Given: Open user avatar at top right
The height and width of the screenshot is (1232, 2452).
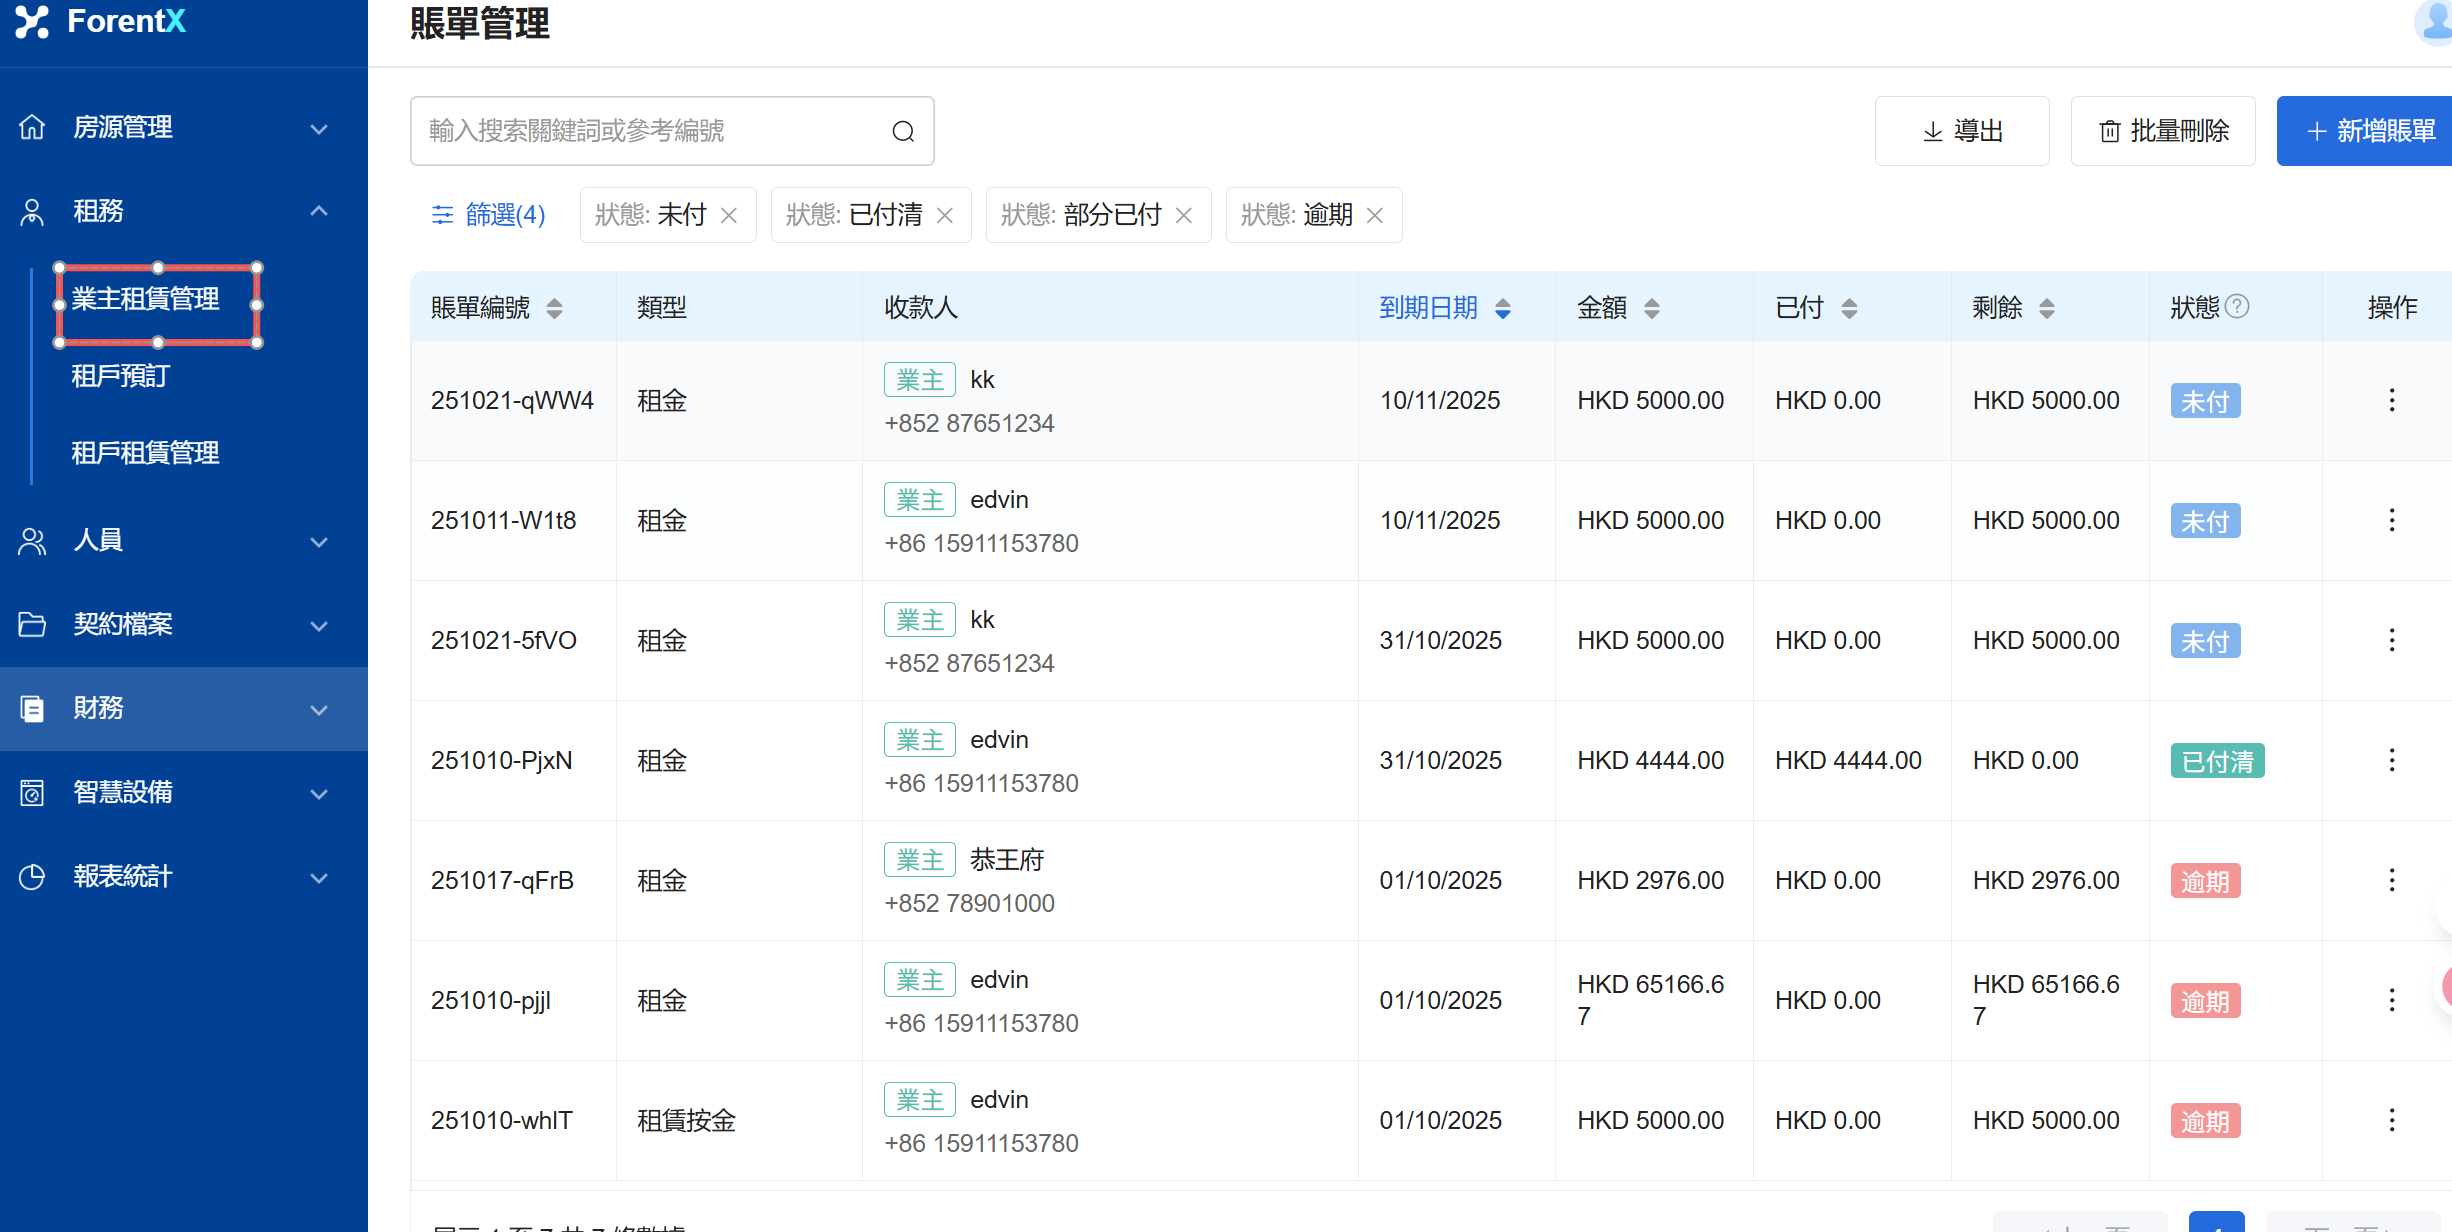Looking at the screenshot, I should [x=2435, y=22].
